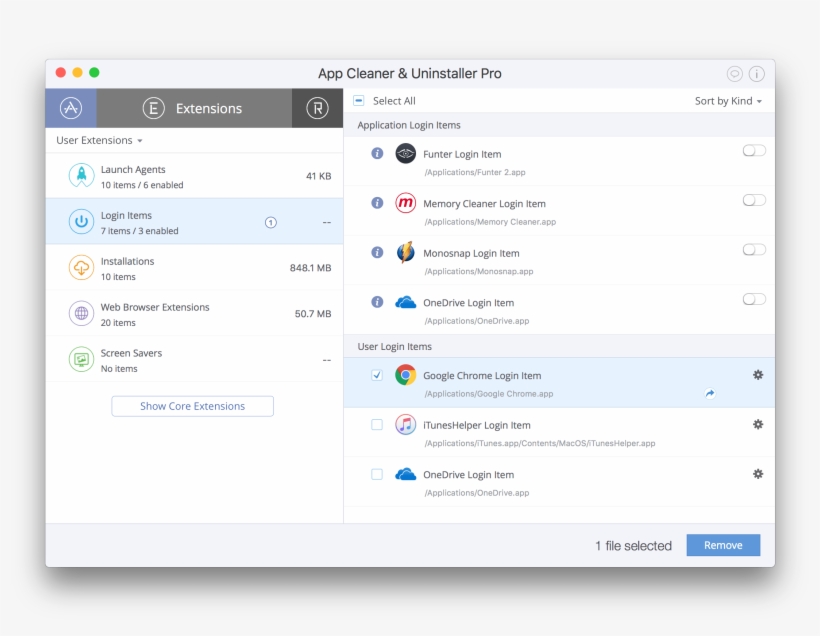
Task: Open the Extensions tab
Action: pyautogui.click(x=194, y=108)
